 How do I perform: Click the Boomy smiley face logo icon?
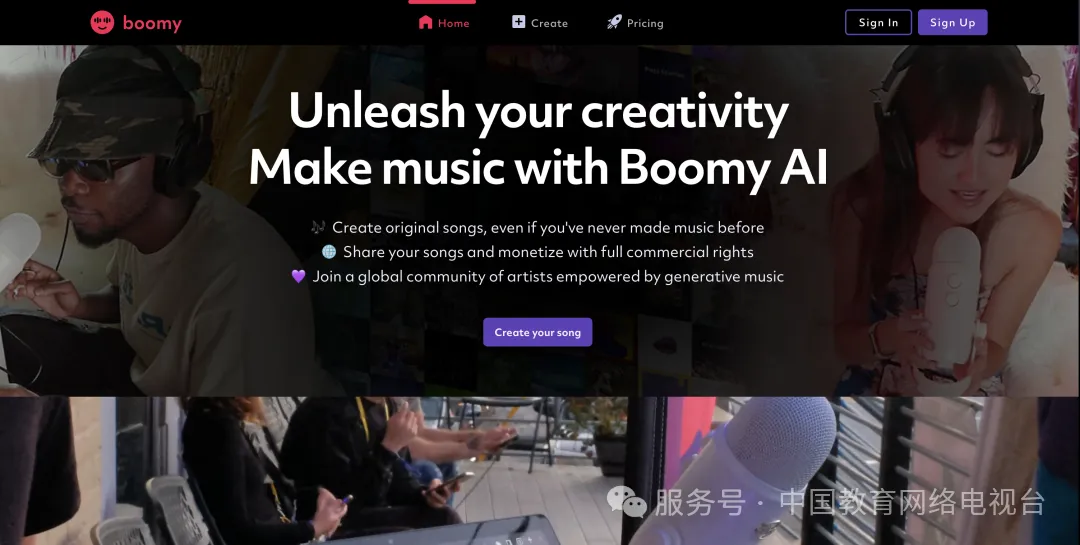[102, 23]
